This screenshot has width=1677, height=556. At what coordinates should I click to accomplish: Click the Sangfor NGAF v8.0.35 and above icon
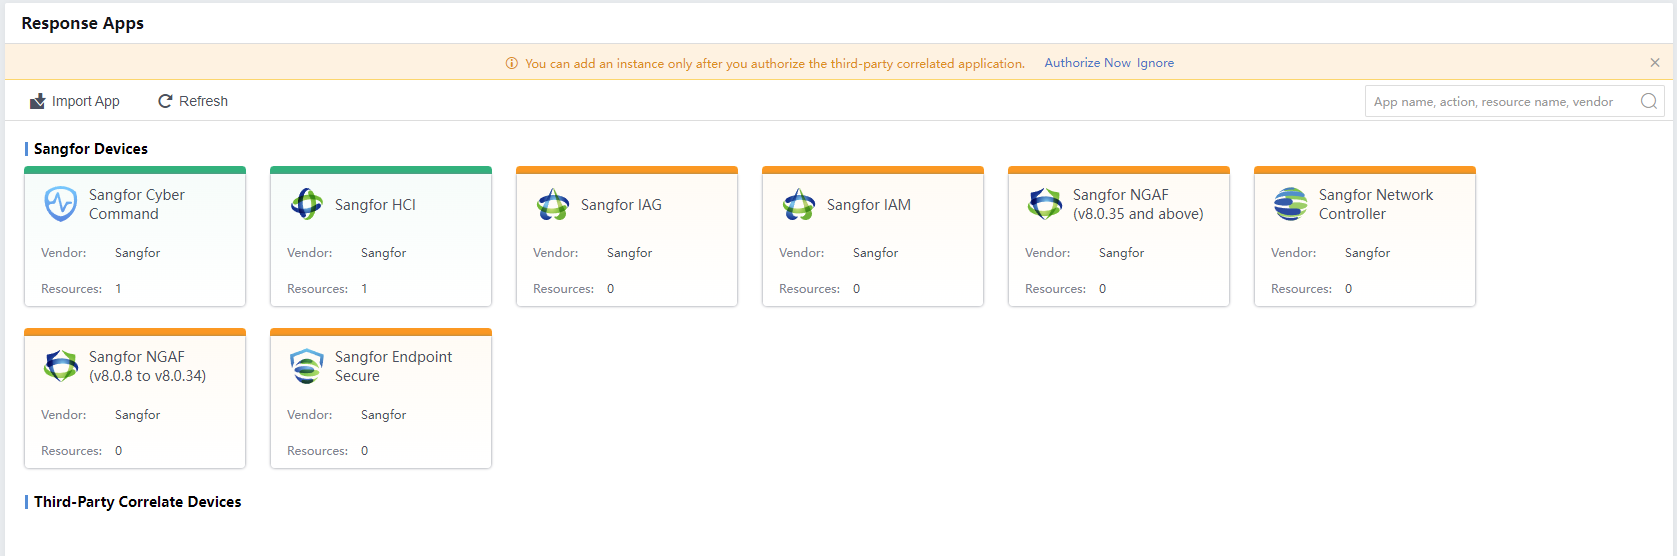1045,204
